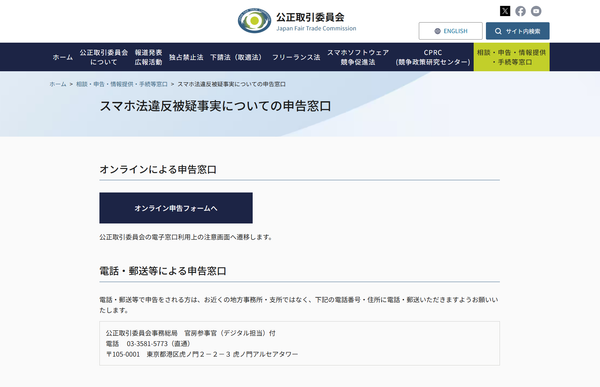Click heading オンラインによる申告窓口
Image resolution: width=600 pixels, height=387 pixels.
point(158,169)
